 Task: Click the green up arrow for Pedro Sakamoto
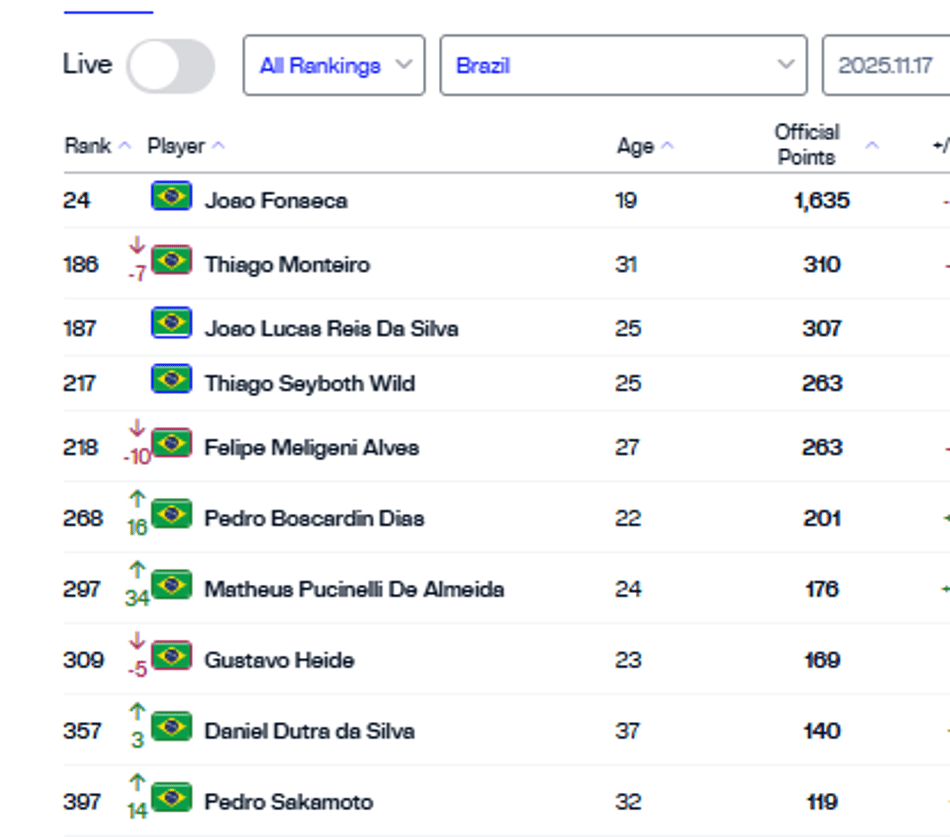[138, 782]
